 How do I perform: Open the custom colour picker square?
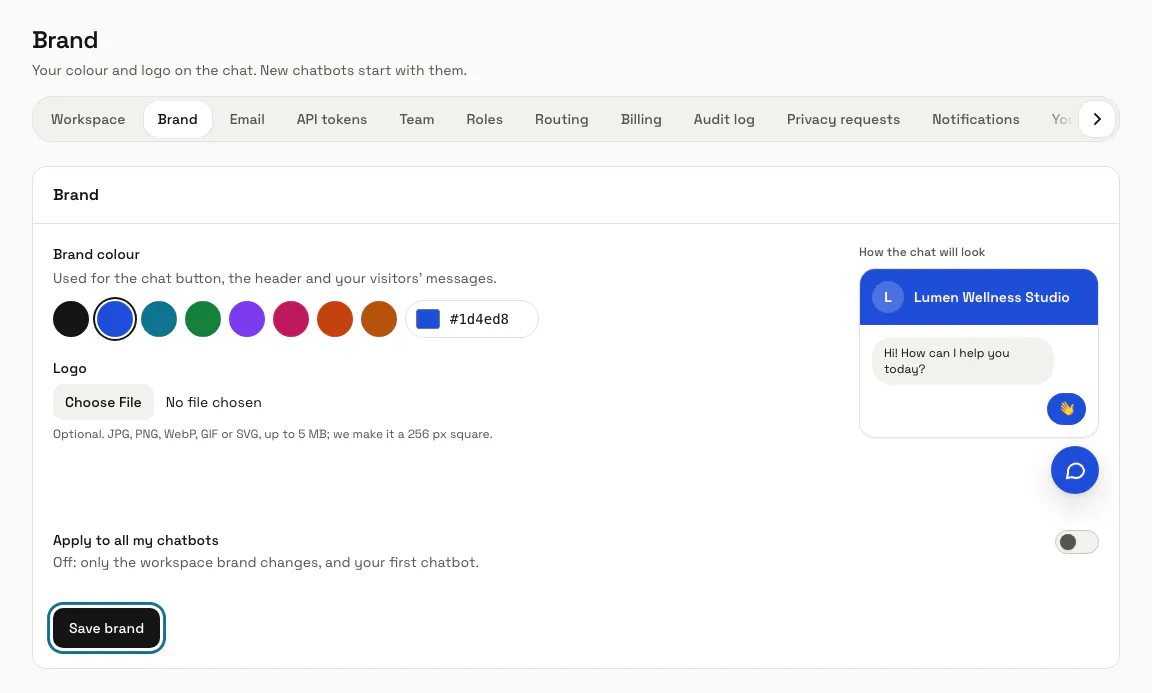point(428,319)
